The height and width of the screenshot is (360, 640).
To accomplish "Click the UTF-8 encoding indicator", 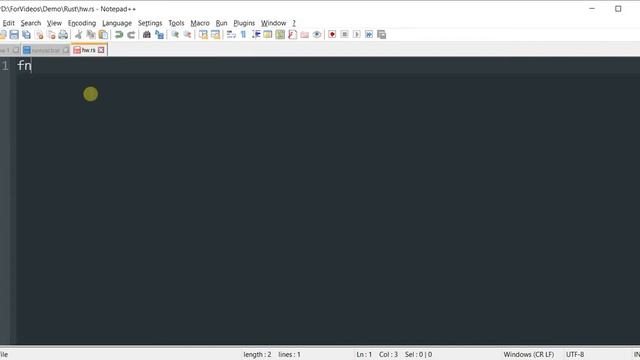I will click(575, 355).
